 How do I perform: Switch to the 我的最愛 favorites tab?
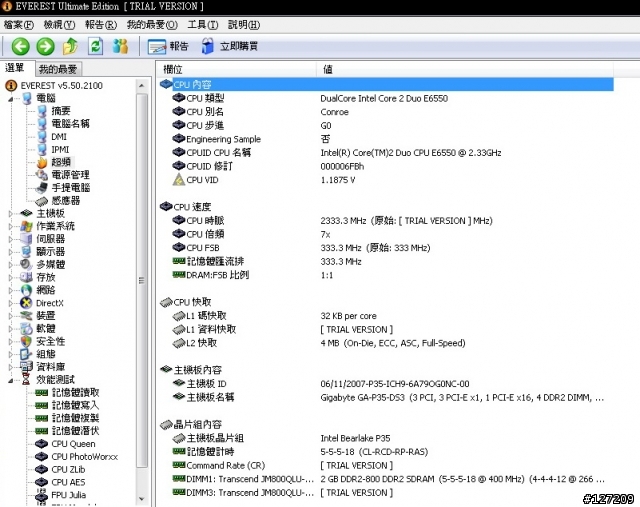click(58, 69)
